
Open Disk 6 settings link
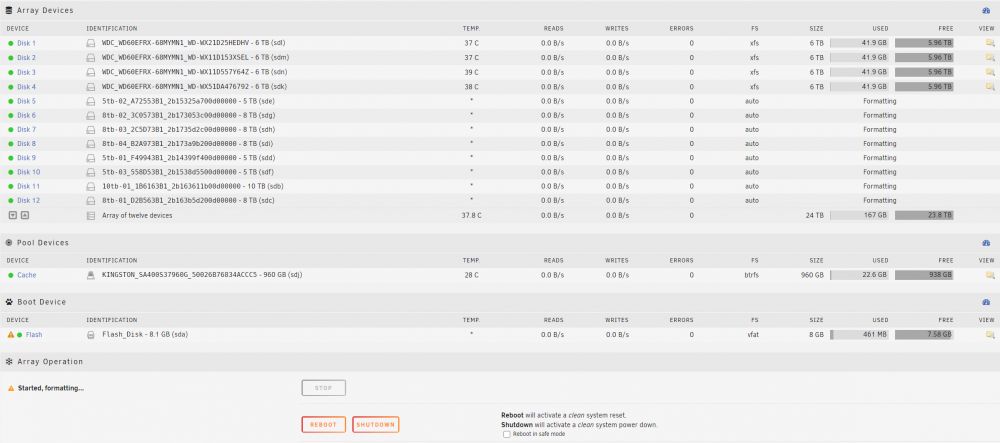(x=26, y=115)
